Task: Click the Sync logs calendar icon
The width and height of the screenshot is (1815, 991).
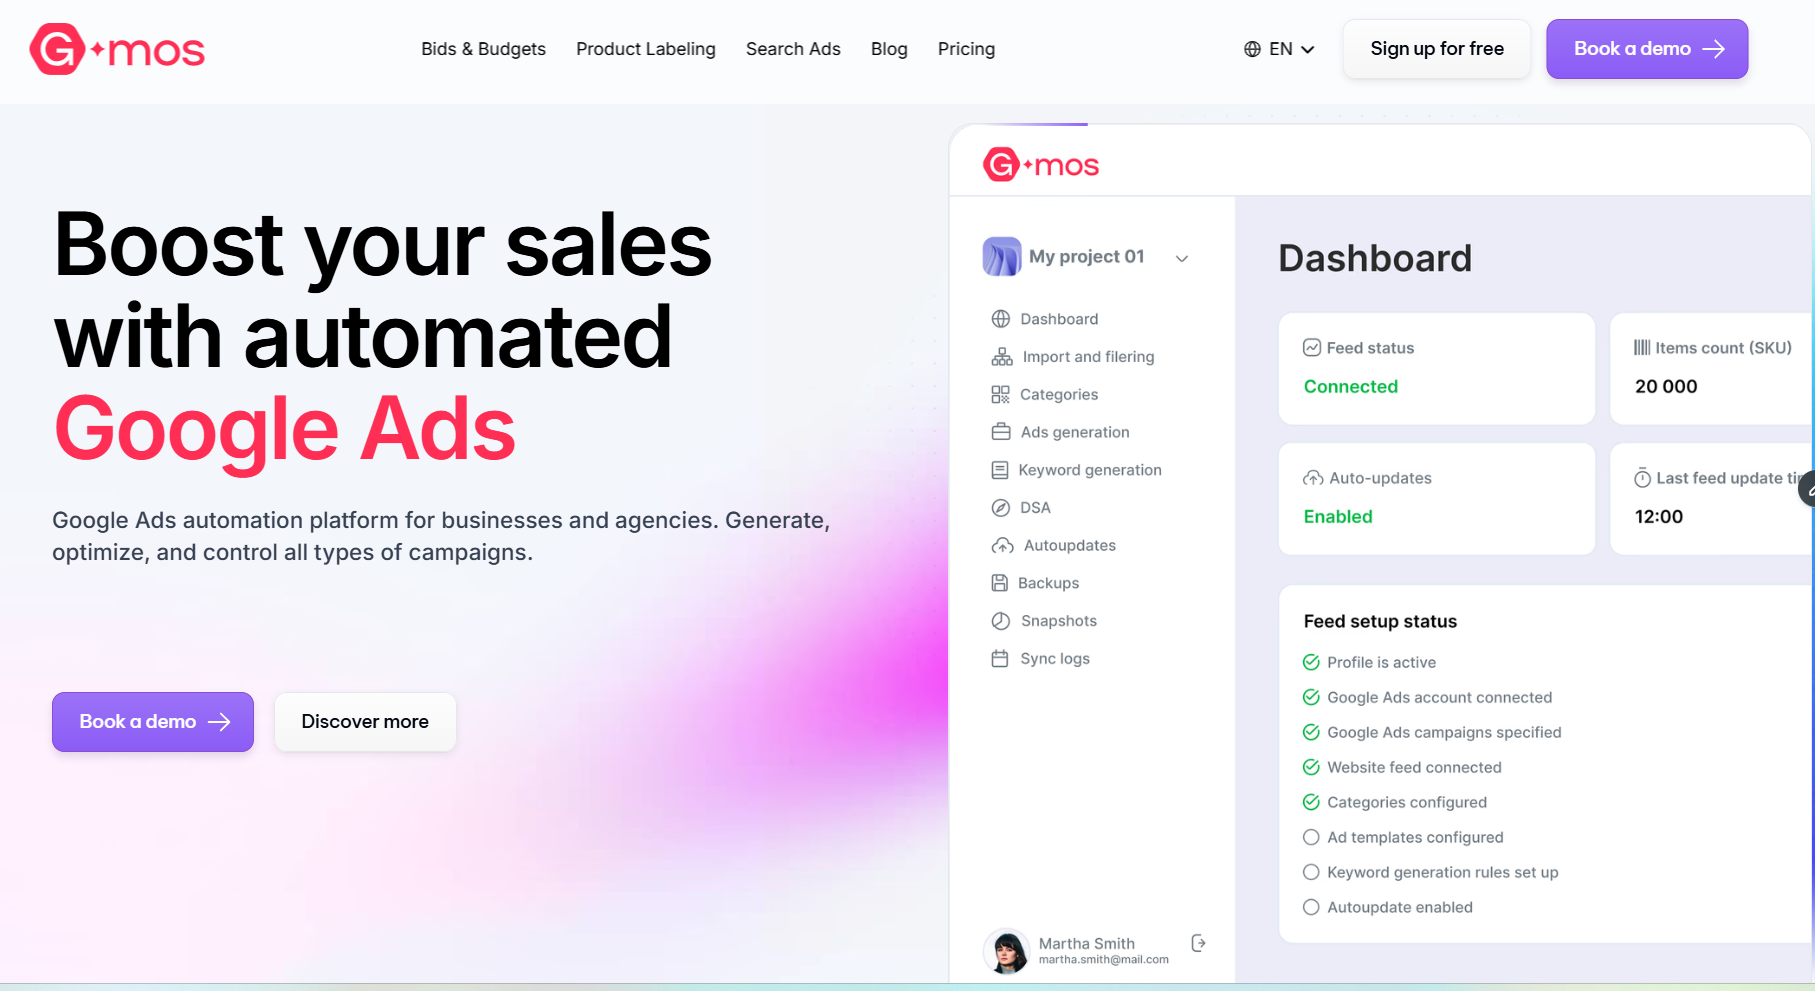Action: [1000, 659]
